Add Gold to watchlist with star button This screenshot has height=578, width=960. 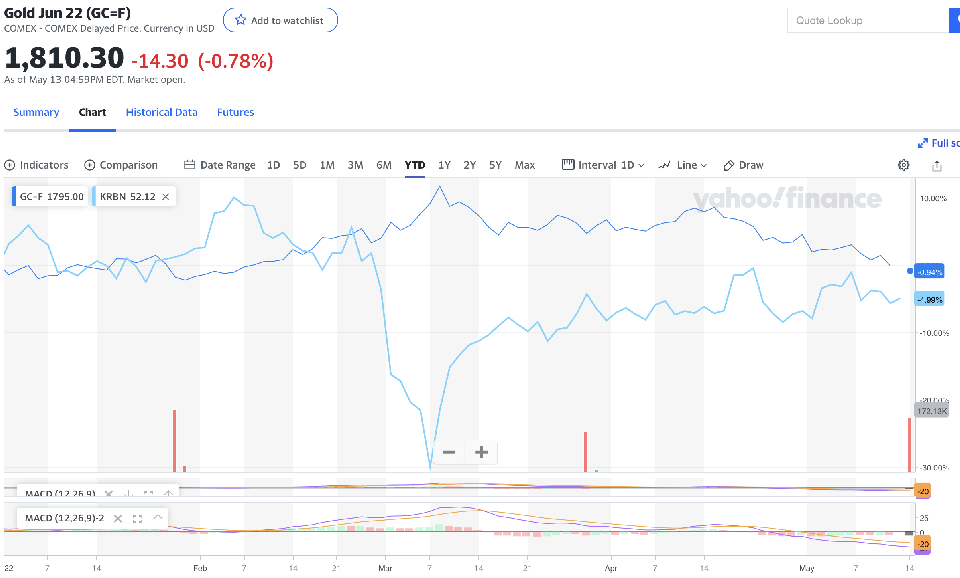(280, 20)
